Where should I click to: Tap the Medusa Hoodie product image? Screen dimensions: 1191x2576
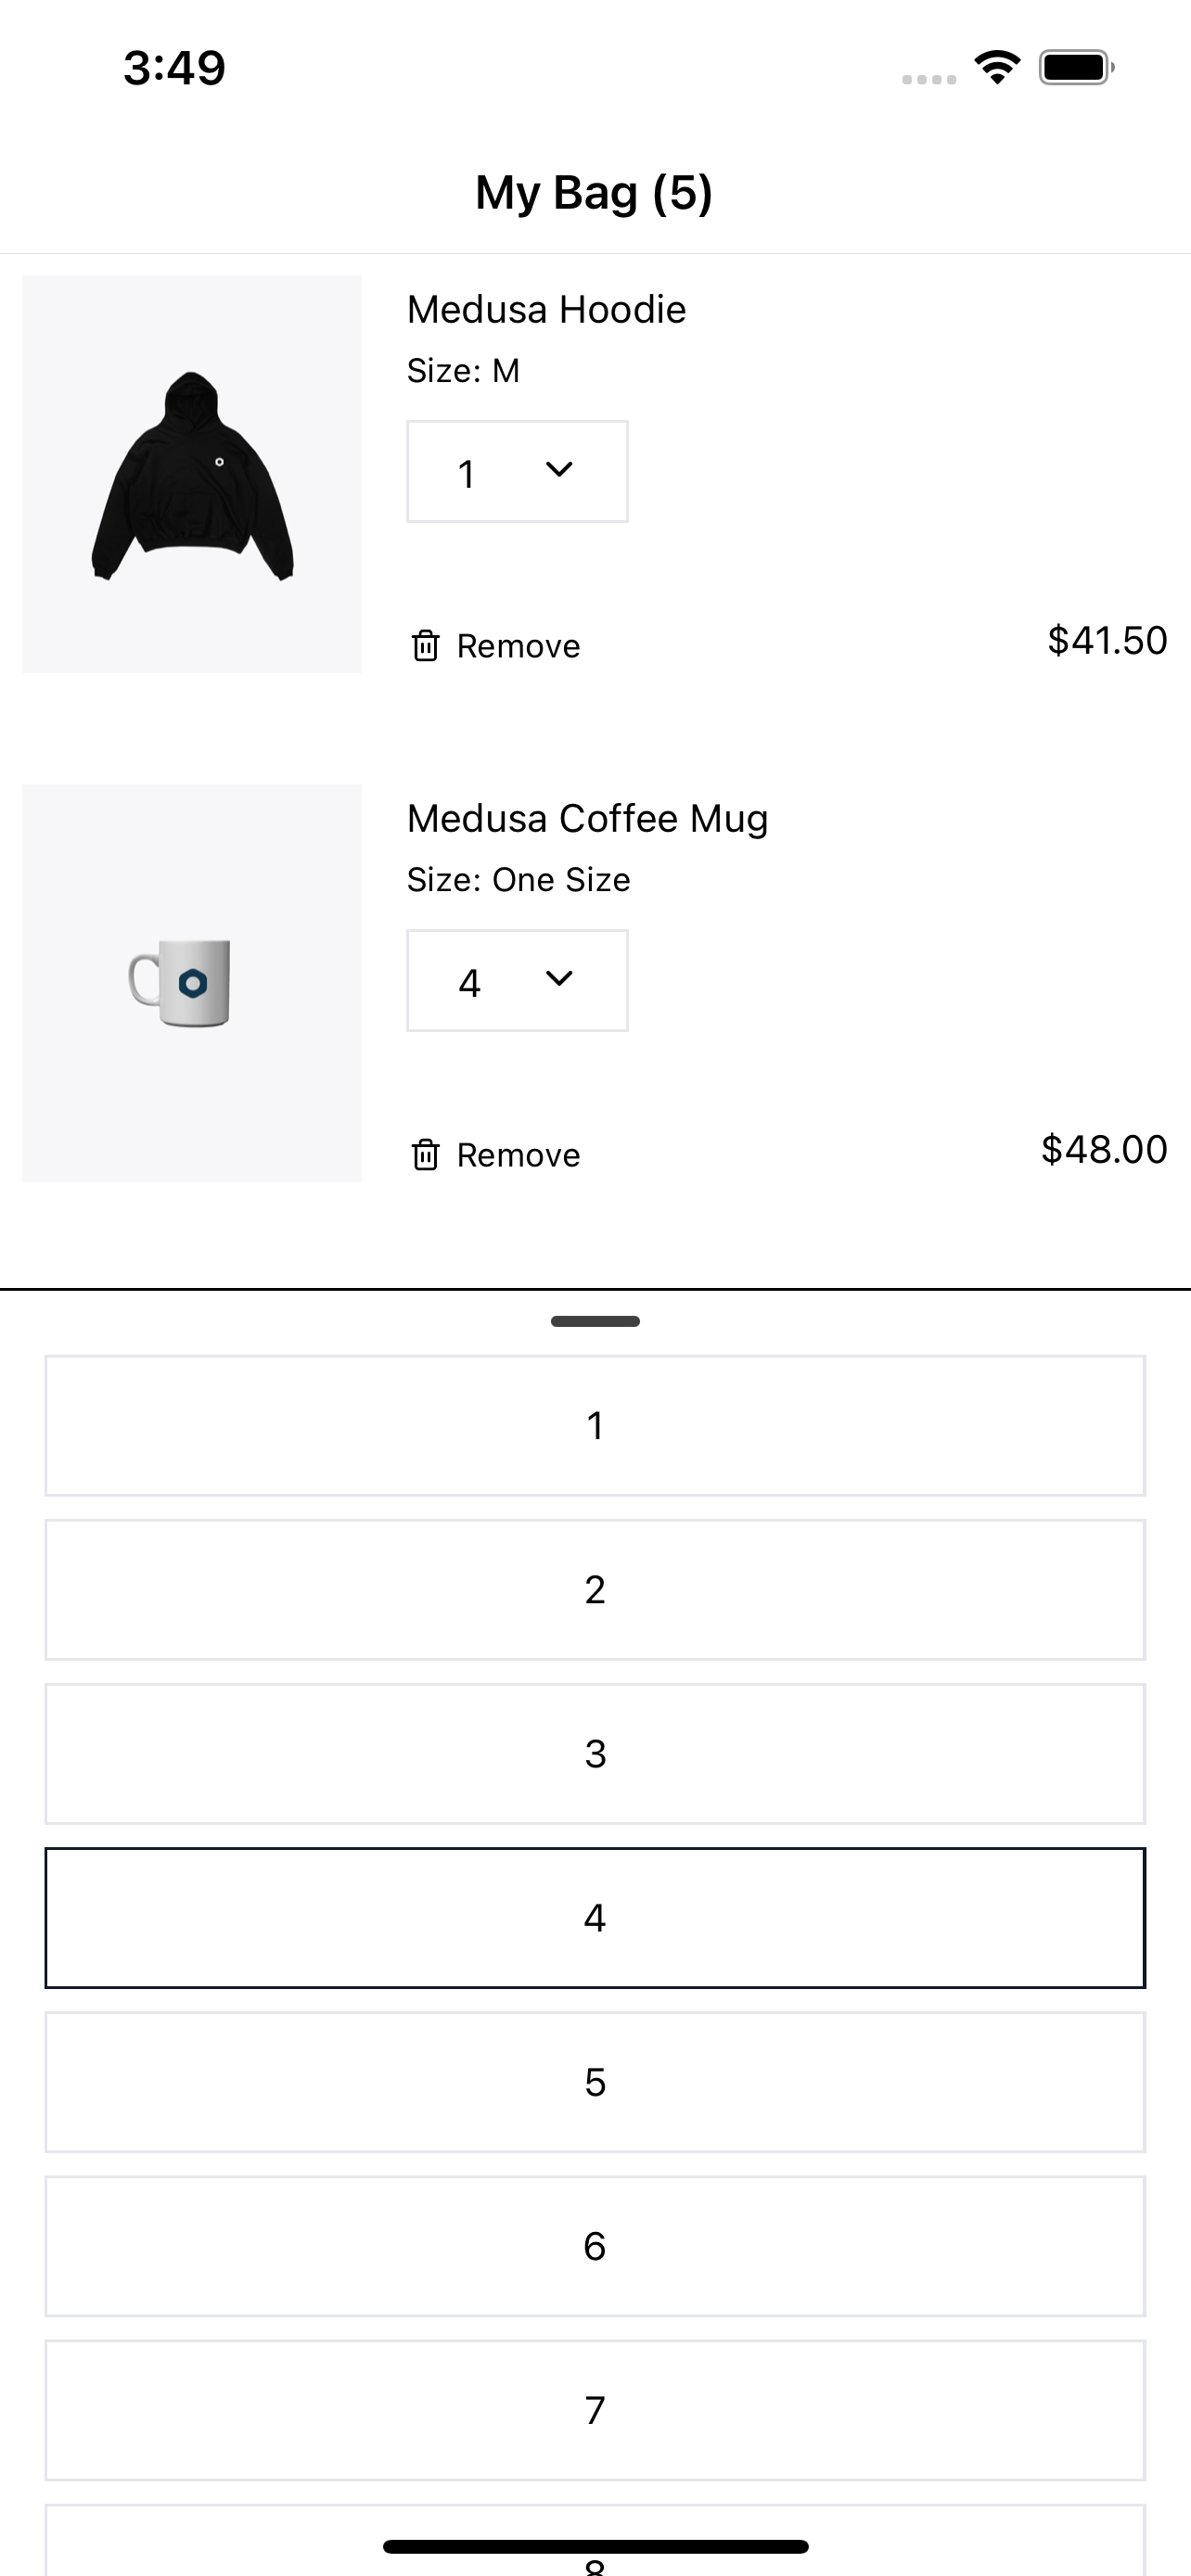pos(192,474)
